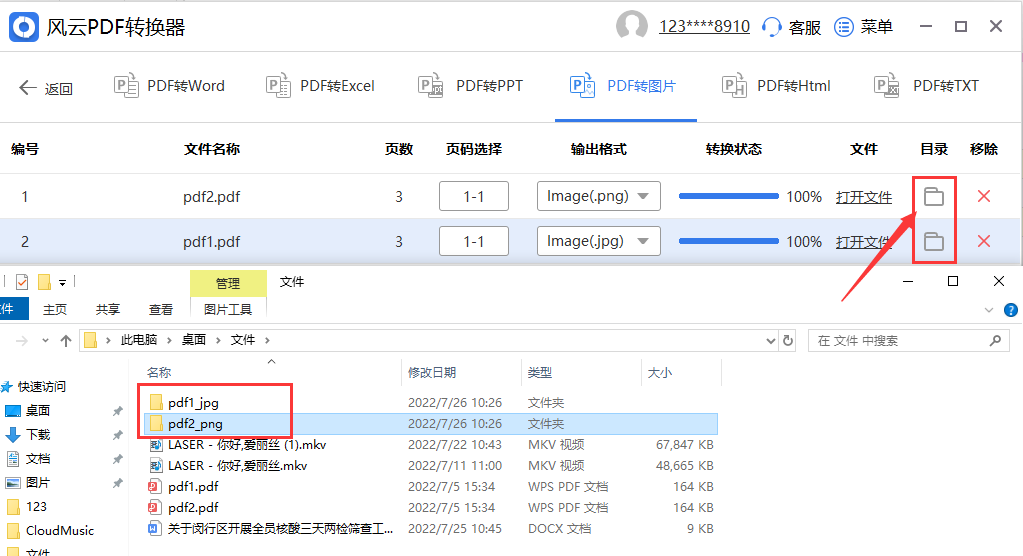
Task: Open output format dropdown Image(.jpg)
Action: coord(599,241)
